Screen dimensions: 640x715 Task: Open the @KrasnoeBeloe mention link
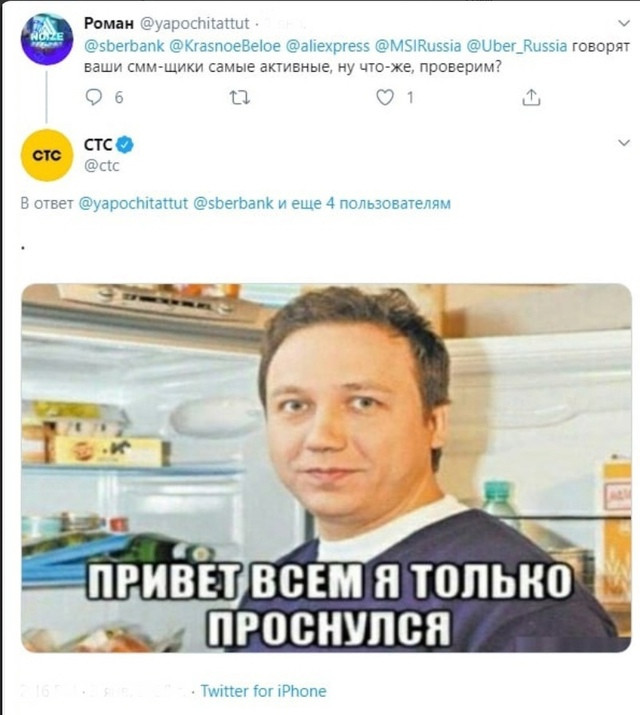pyautogui.click(x=225, y=46)
